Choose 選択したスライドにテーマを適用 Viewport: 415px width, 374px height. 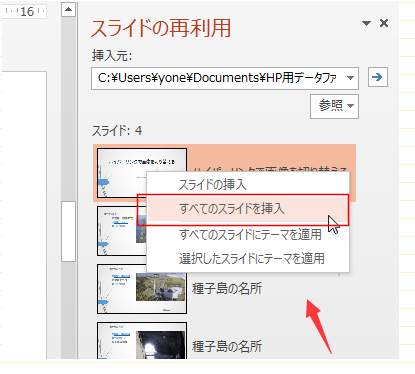[x=248, y=259]
